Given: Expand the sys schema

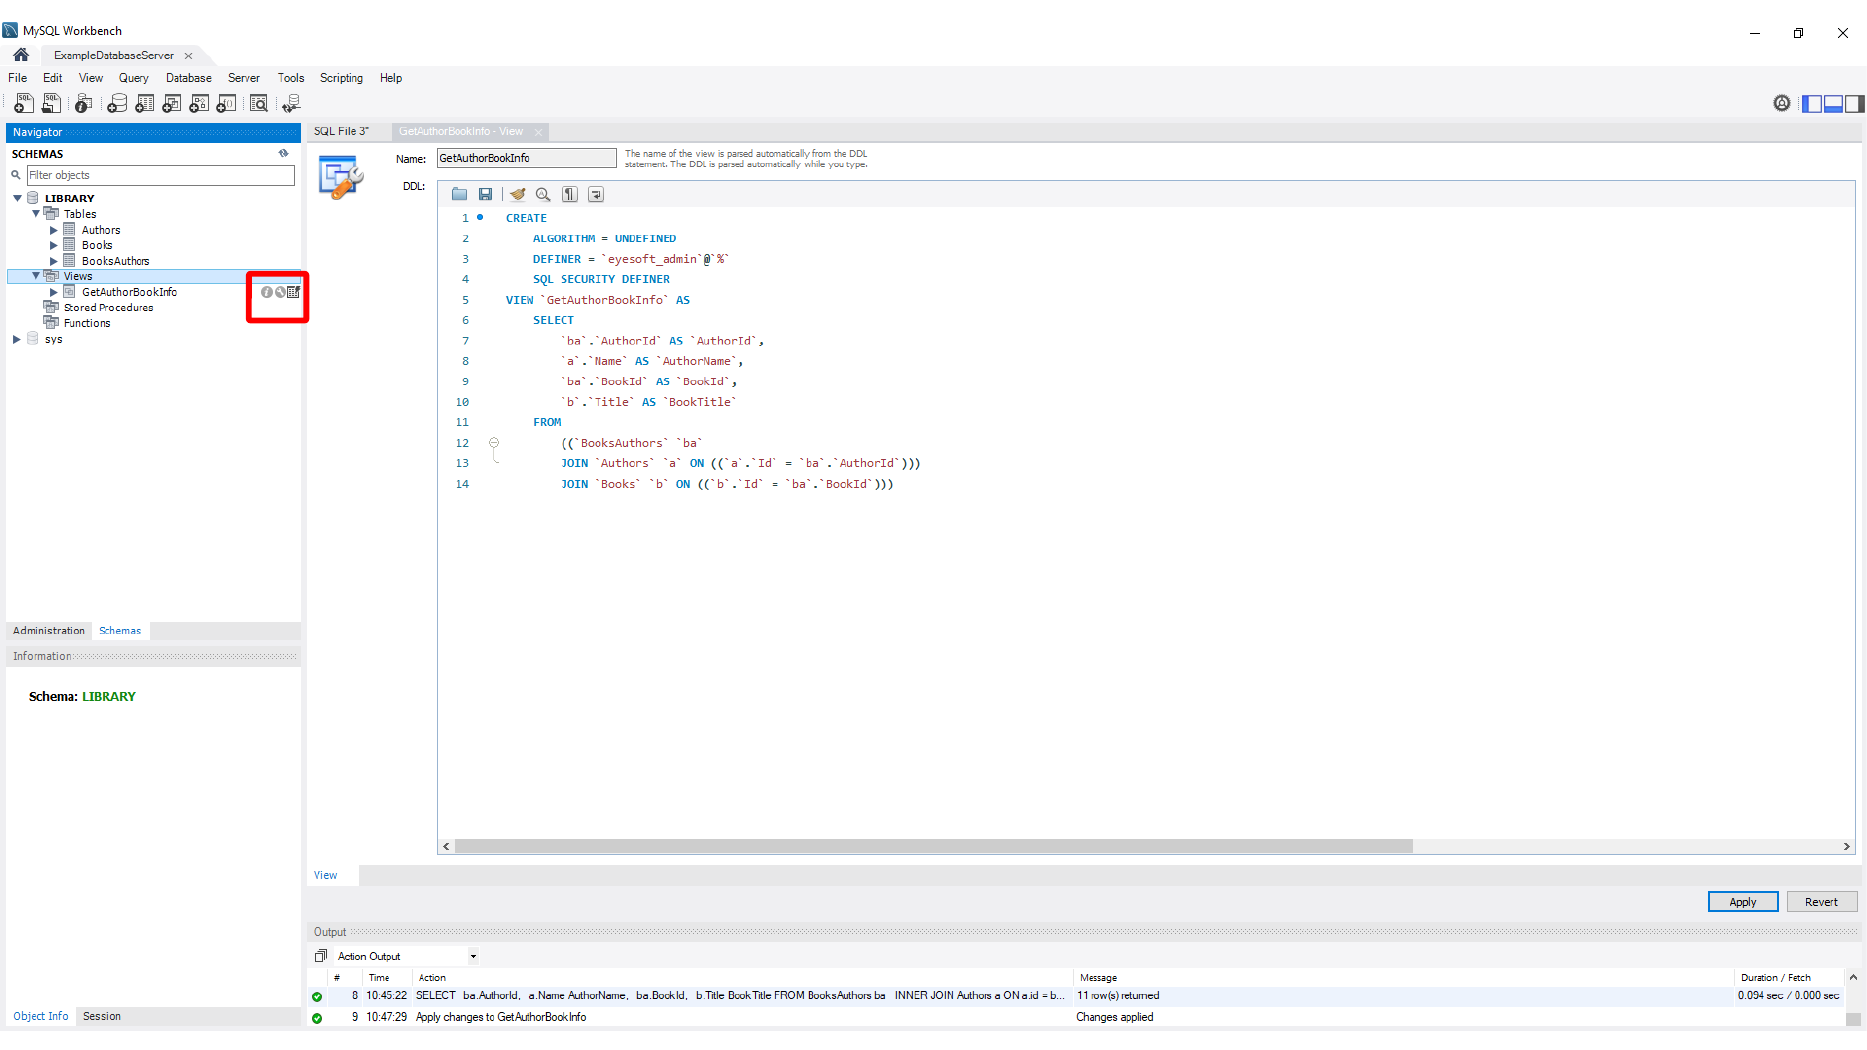Looking at the screenshot, I should tap(17, 339).
